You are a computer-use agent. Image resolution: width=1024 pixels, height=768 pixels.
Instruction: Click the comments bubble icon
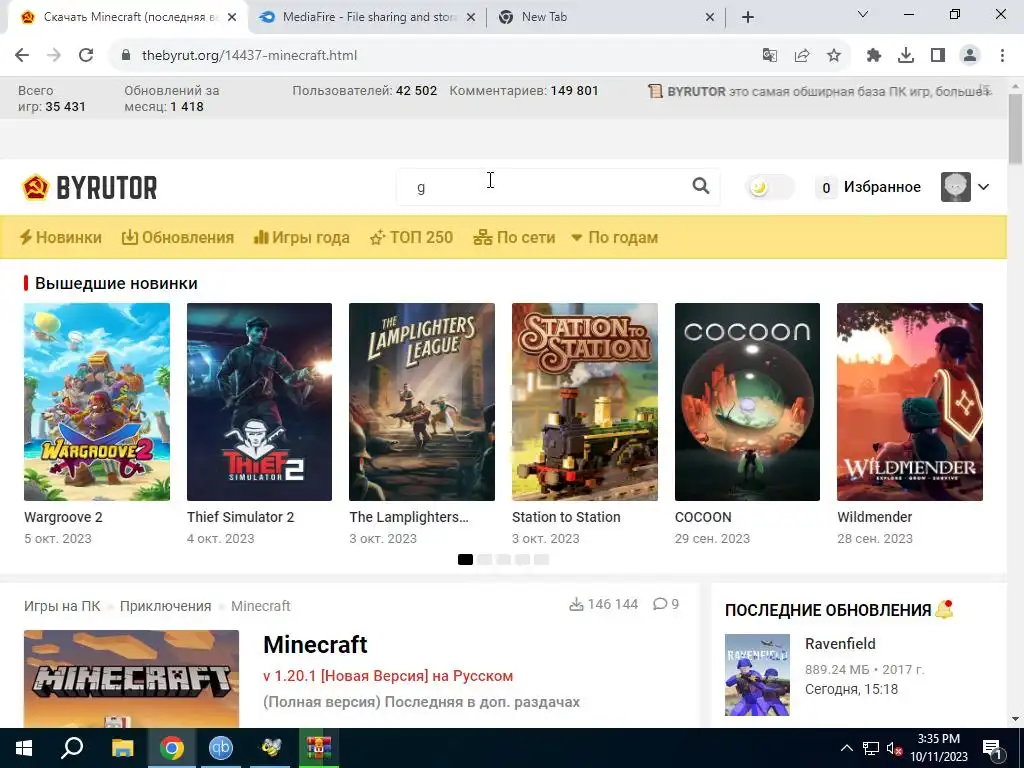coord(660,604)
